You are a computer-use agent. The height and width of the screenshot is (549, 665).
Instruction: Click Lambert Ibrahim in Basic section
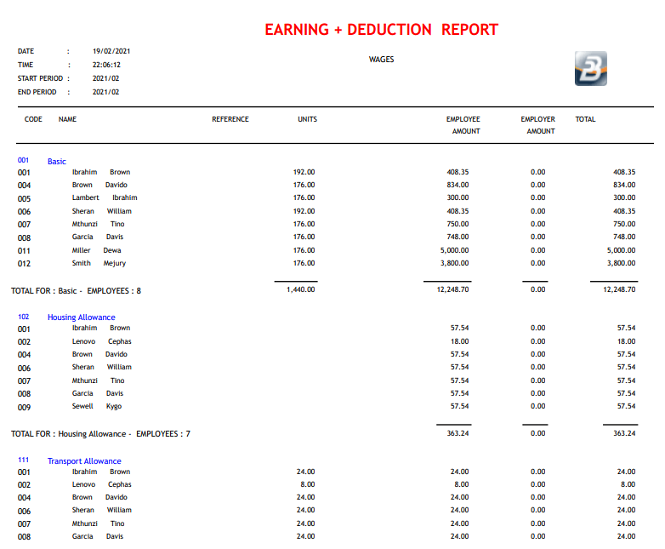(104, 198)
